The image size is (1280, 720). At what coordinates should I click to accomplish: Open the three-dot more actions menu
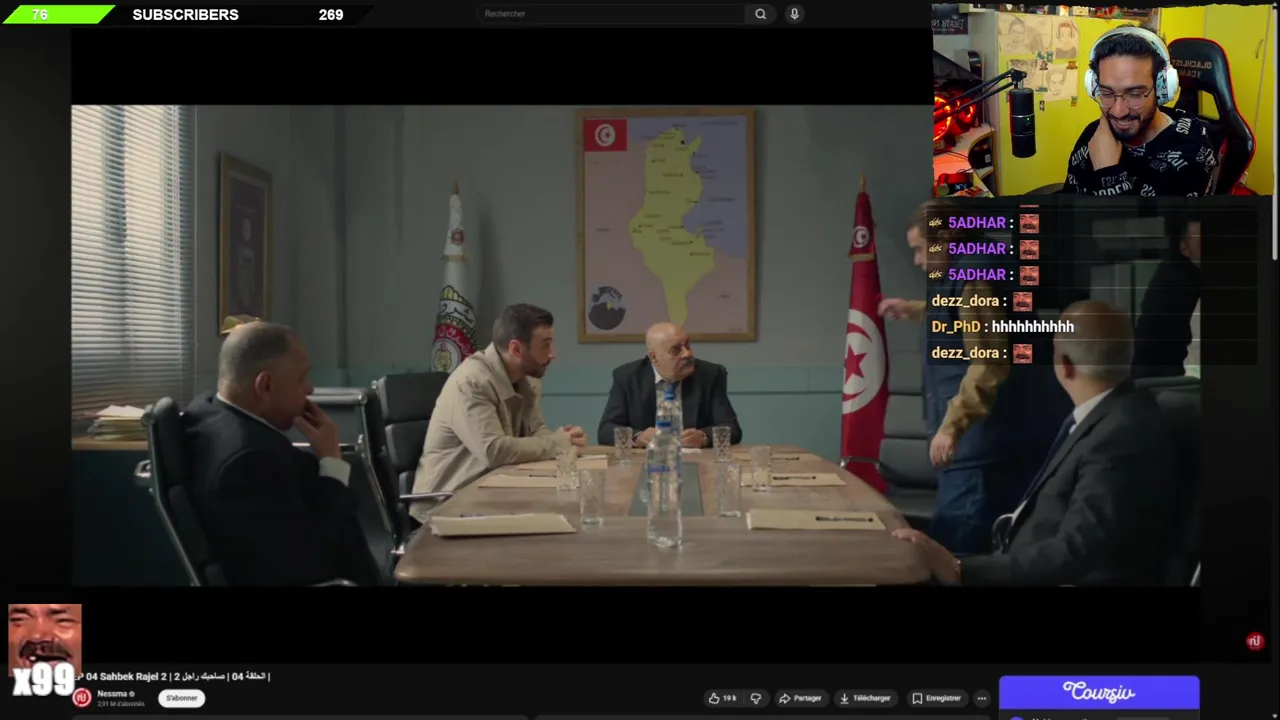[x=982, y=698]
